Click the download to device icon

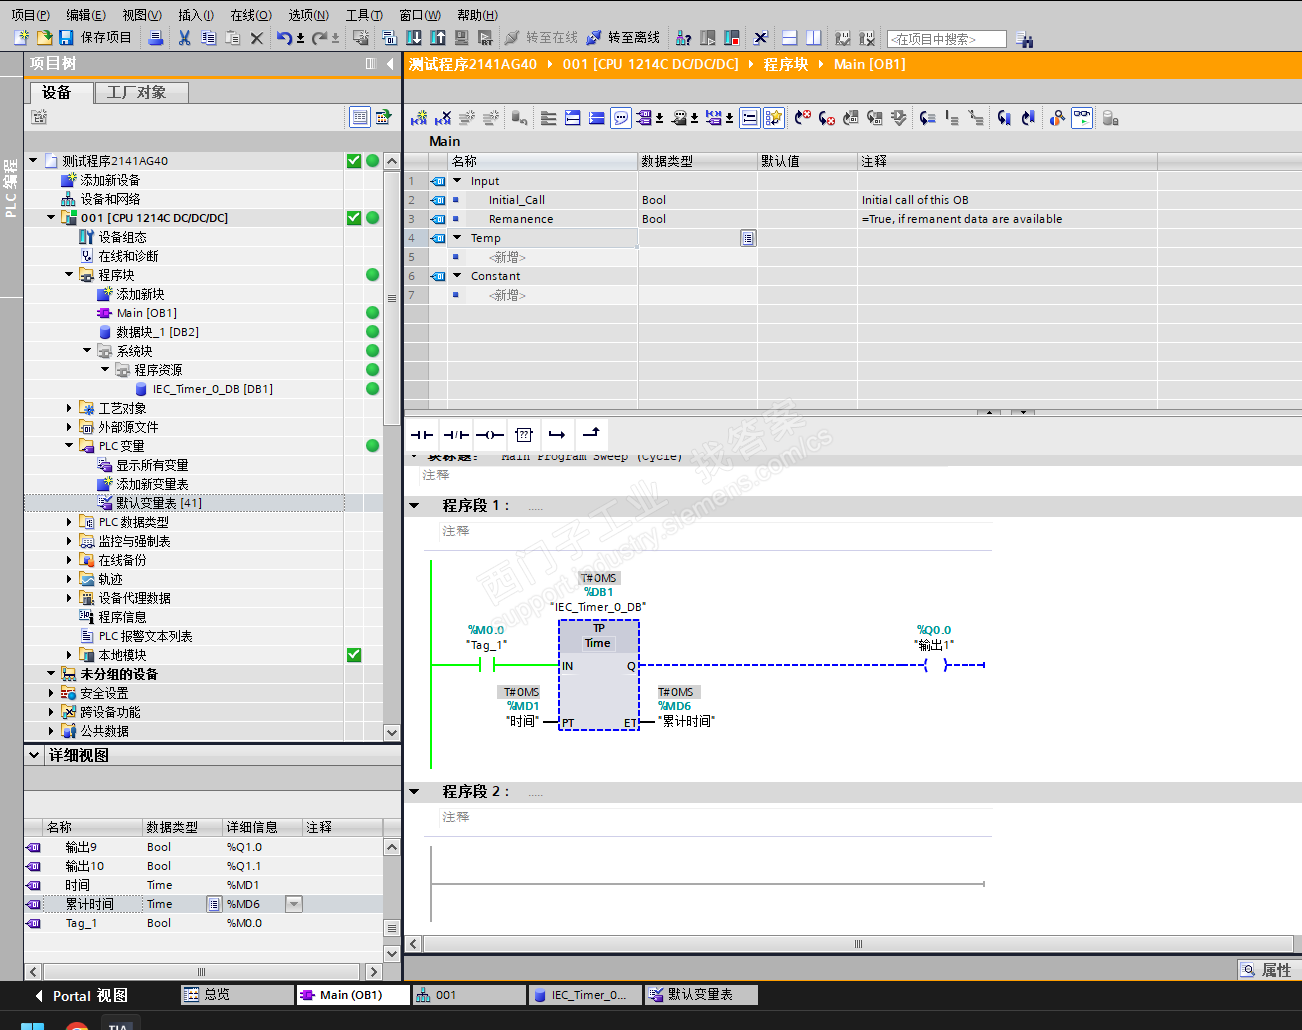coord(413,38)
